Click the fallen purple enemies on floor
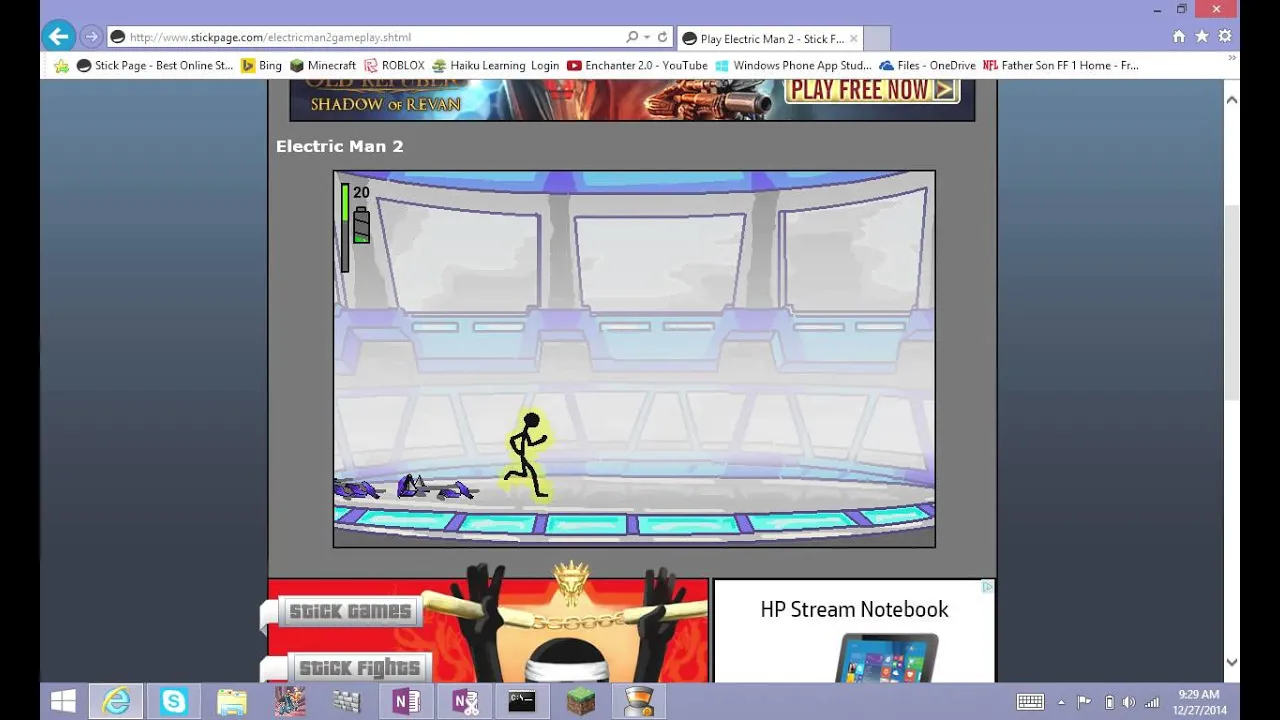1280x720 pixels. [x=405, y=488]
